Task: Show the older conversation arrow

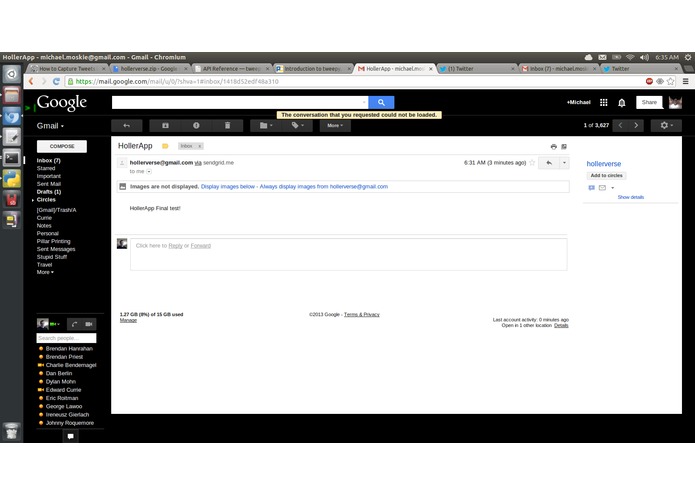Action: click(x=636, y=125)
